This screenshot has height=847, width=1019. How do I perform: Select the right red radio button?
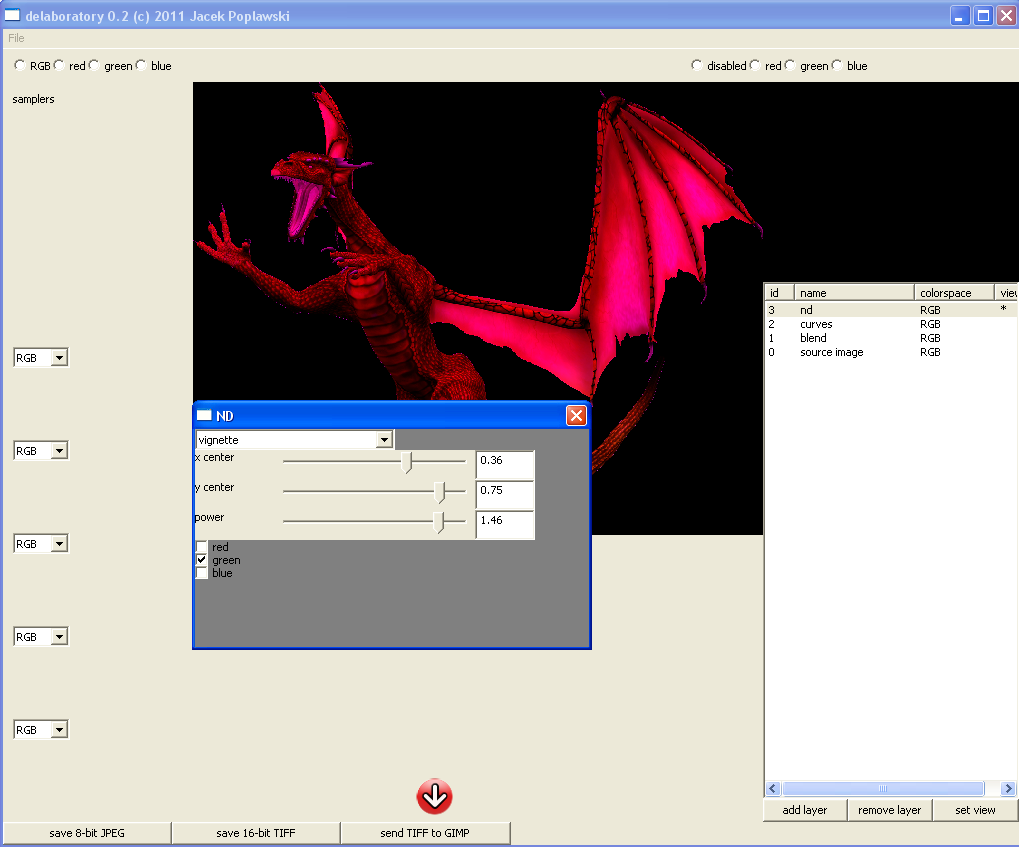pyautogui.click(x=755, y=65)
